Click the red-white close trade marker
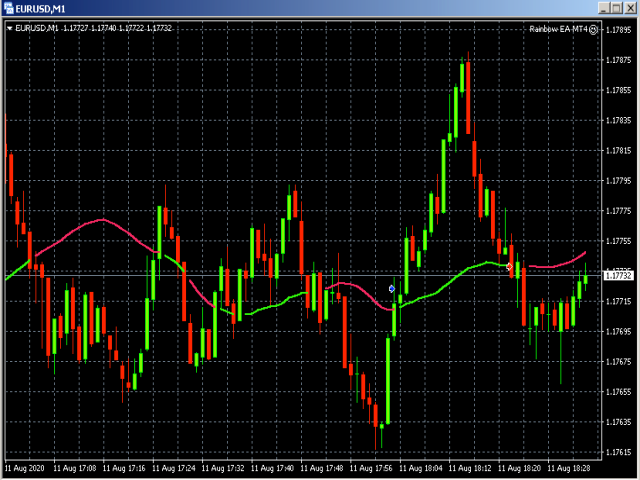Image resolution: width=640 pixels, height=480 pixels. (x=509, y=267)
